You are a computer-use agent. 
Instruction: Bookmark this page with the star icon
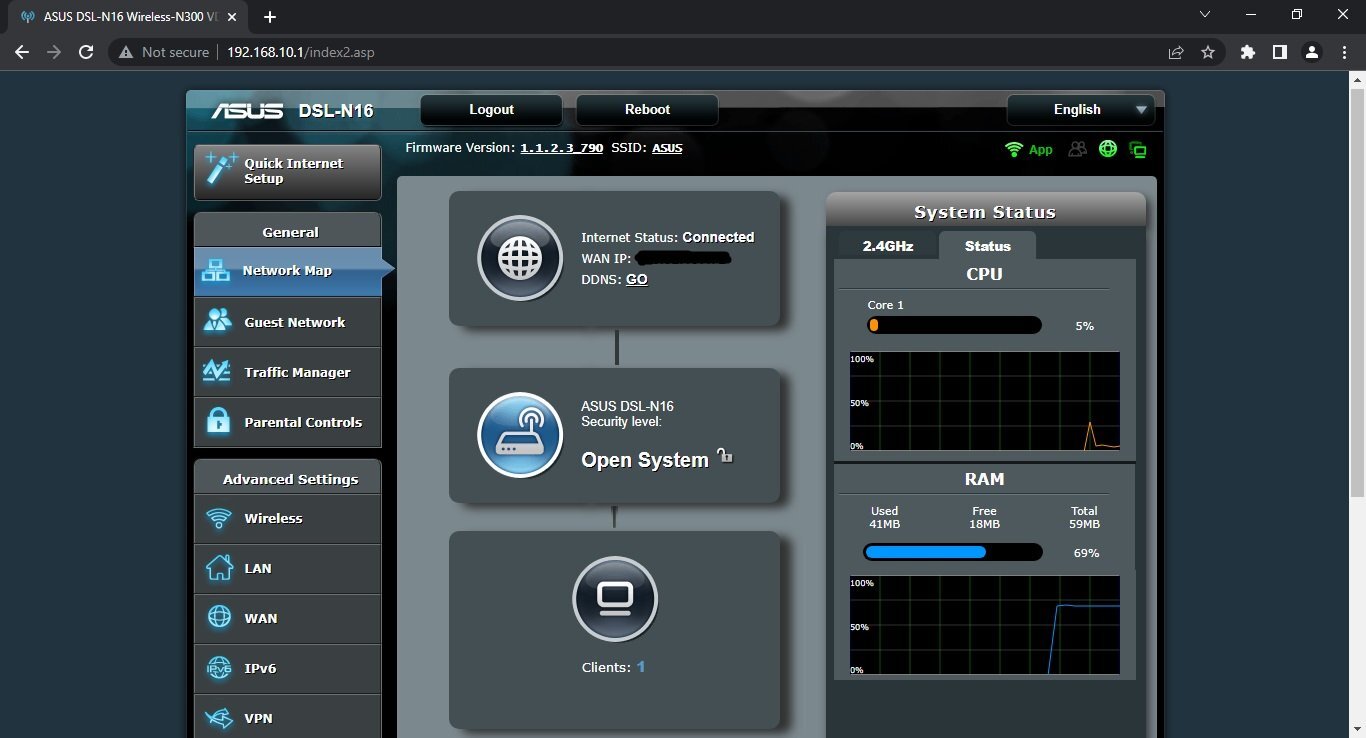click(x=1208, y=52)
